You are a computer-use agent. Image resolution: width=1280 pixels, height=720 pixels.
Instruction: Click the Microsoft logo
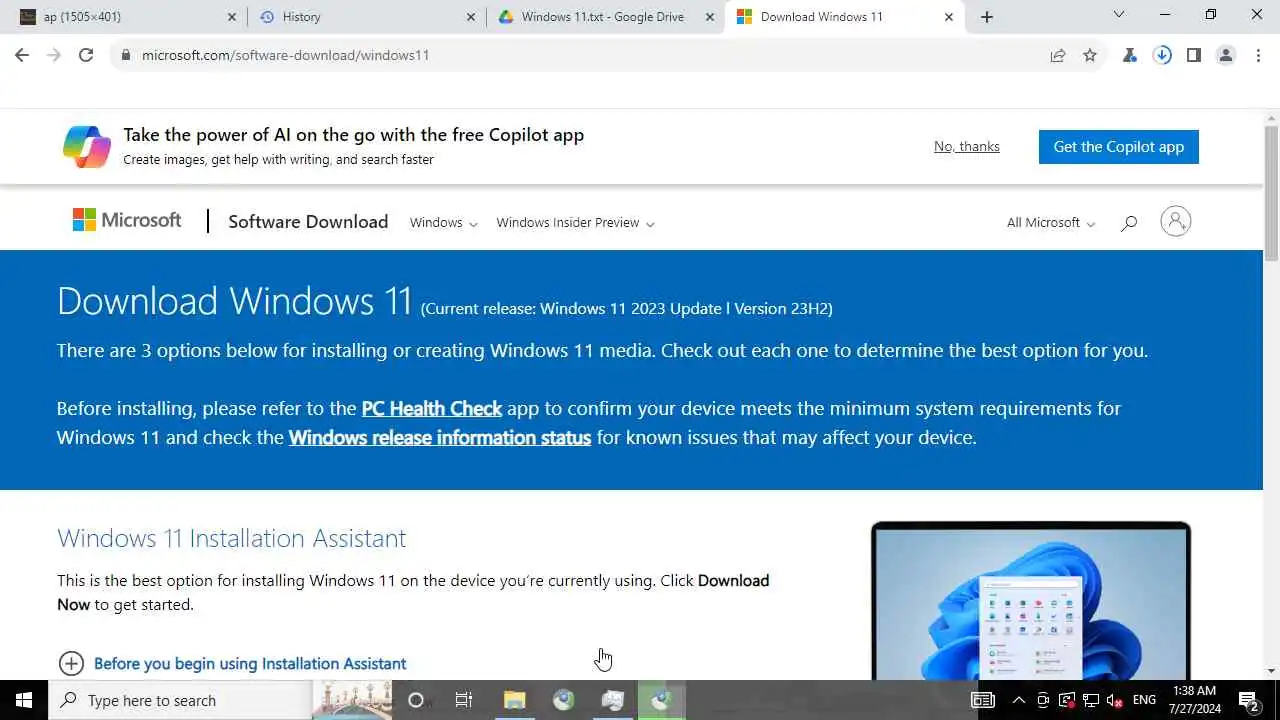[127, 220]
